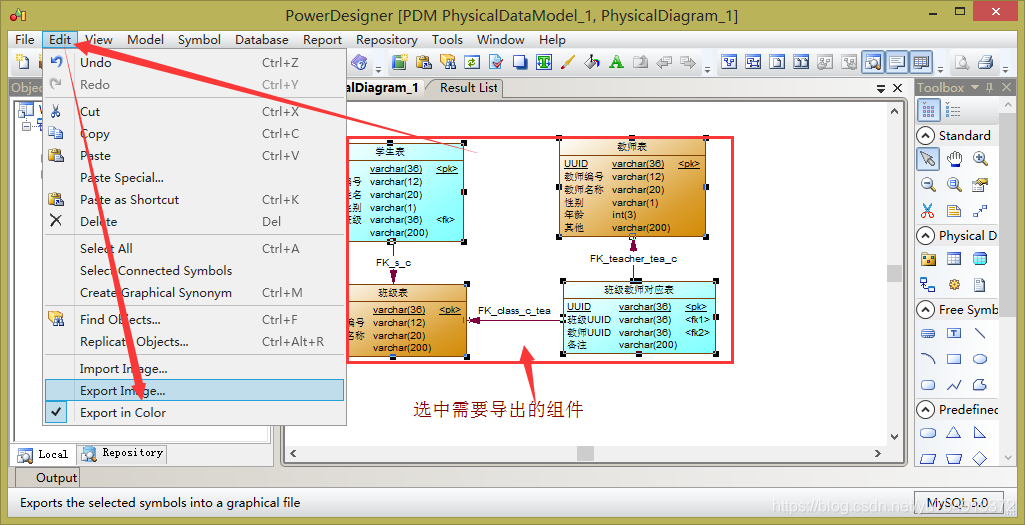Select the Text tool in Free Symbols
The height and width of the screenshot is (525, 1025).
[954, 333]
